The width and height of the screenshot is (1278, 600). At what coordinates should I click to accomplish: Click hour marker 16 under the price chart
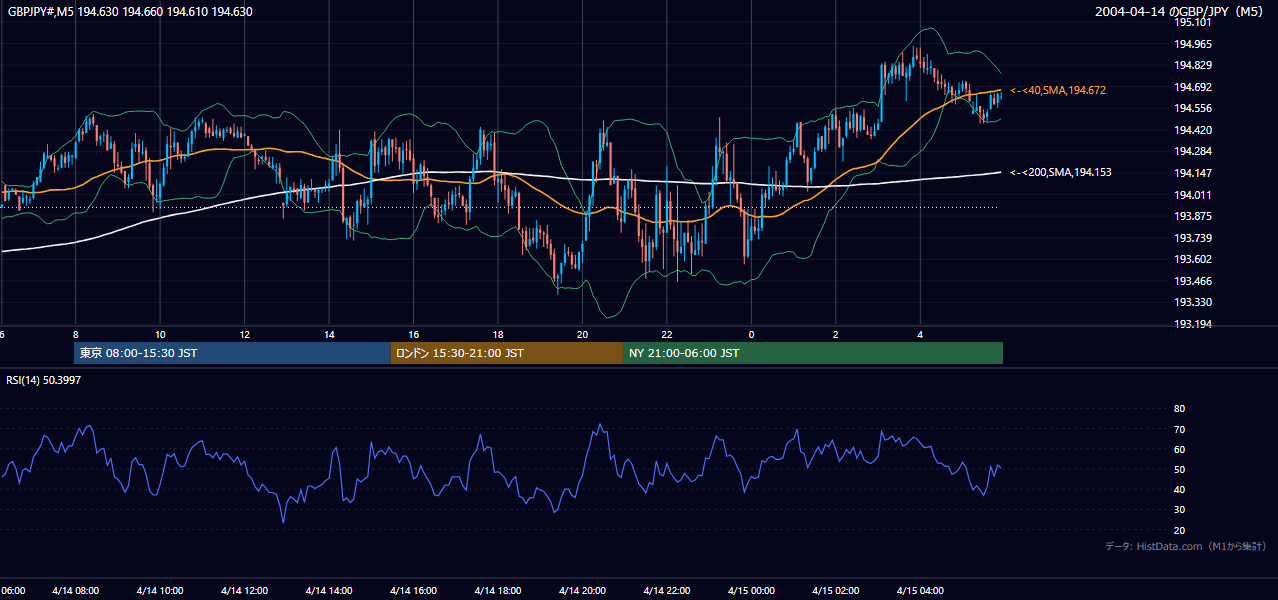click(413, 335)
